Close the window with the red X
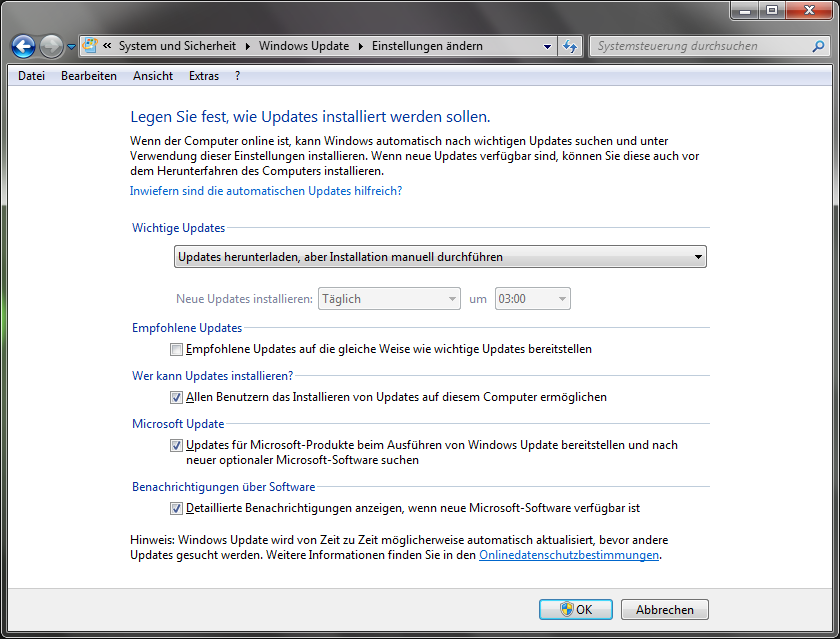Screen dimensions: 840x639 pyautogui.click(x=809, y=11)
